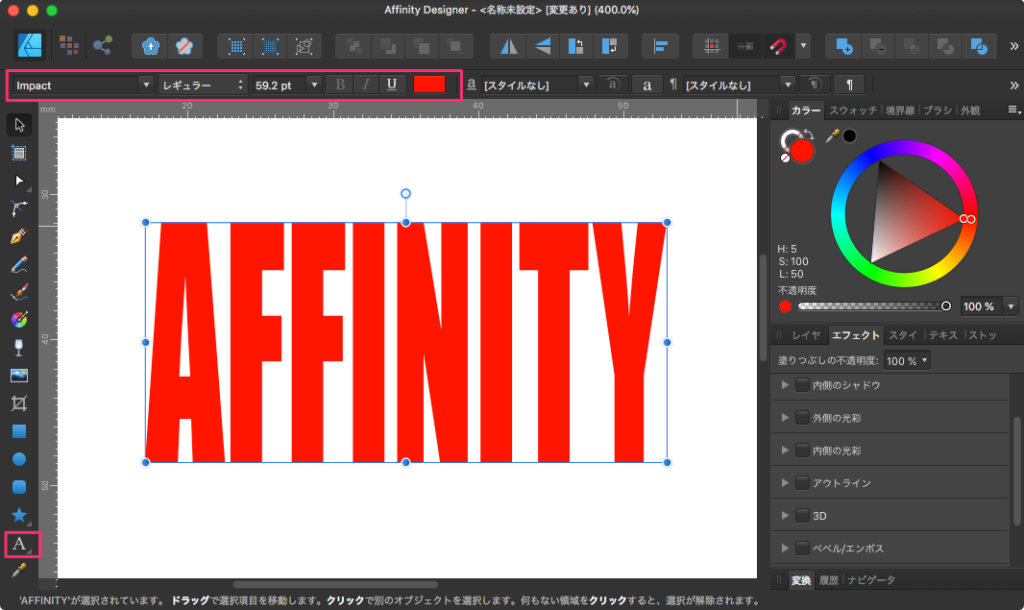This screenshot has height=610, width=1024.
Task: Click the snapping magnet icon
Action: coord(776,46)
